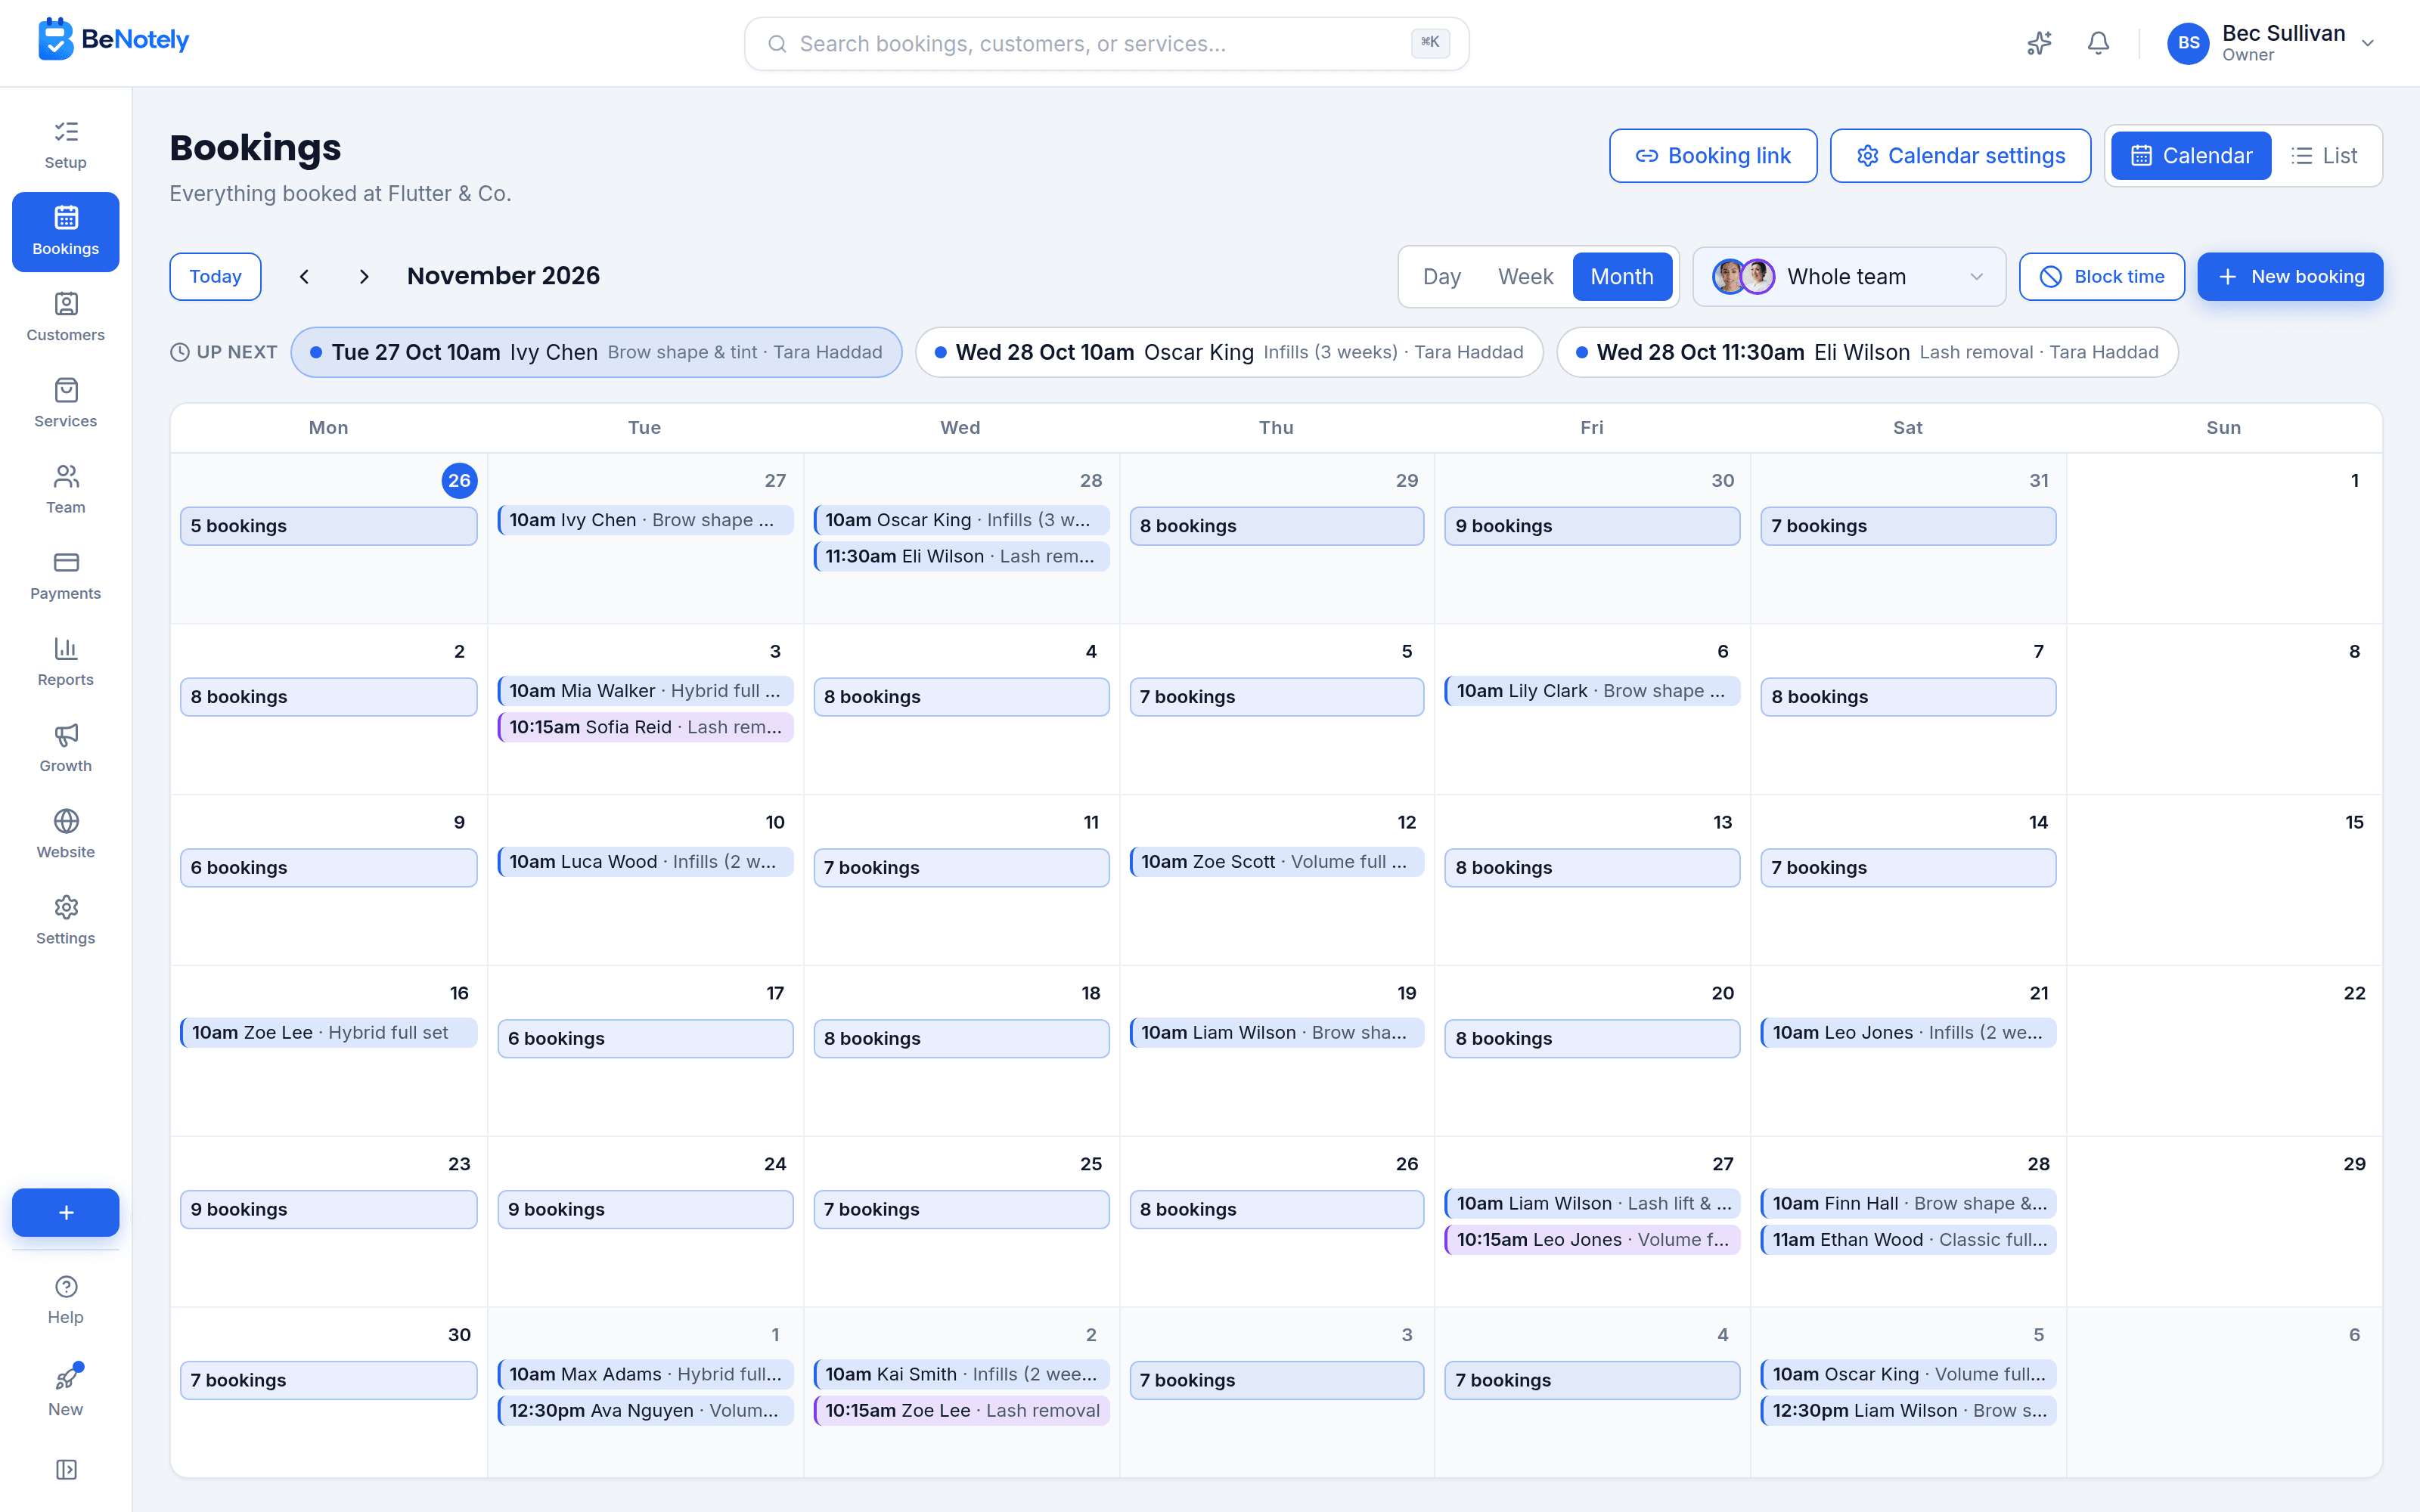Image resolution: width=2420 pixels, height=1512 pixels.
Task: Select the Calendar view toggle
Action: (2191, 156)
